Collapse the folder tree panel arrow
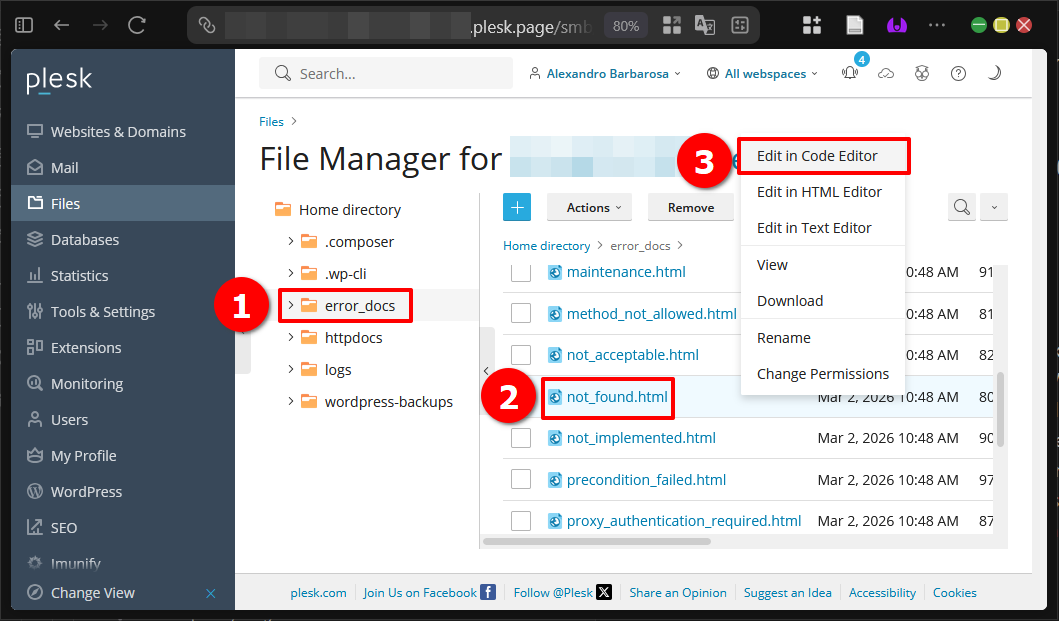The width and height of the screenshot is (1059, 621). coord(486,370)
